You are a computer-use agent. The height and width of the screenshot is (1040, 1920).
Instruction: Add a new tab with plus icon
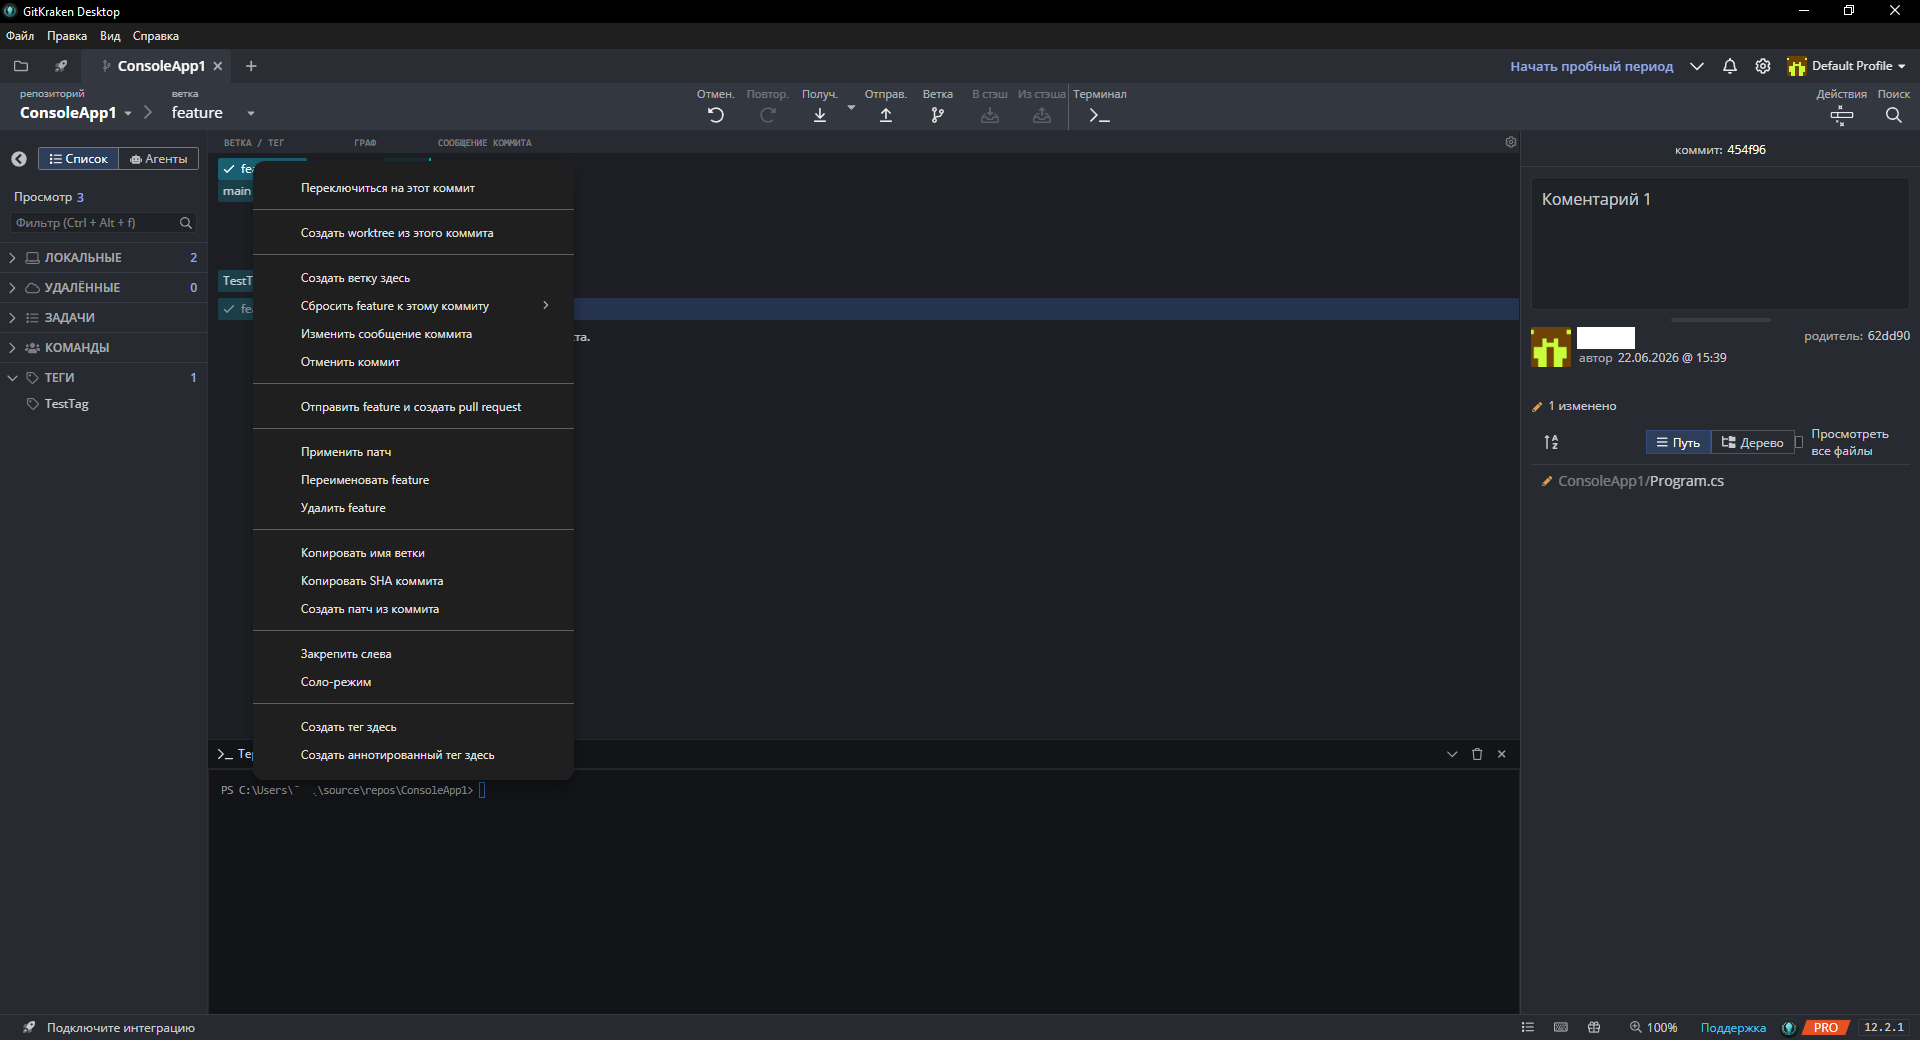(x=251, y=66)
